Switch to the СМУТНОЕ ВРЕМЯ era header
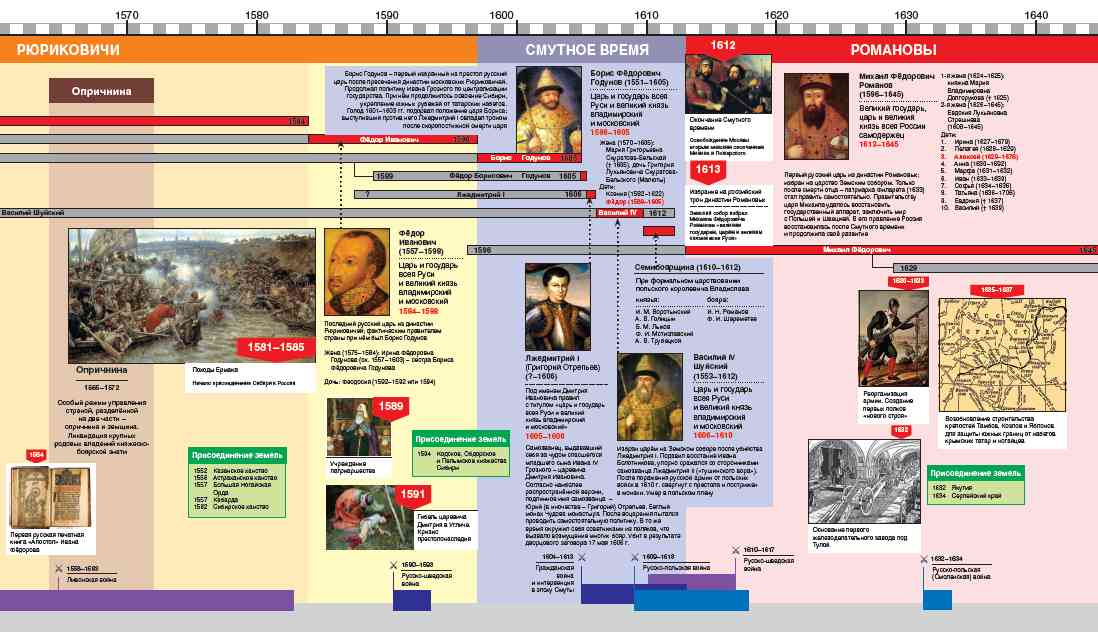This screenshot has height=632, width=1098. point(587,50)
